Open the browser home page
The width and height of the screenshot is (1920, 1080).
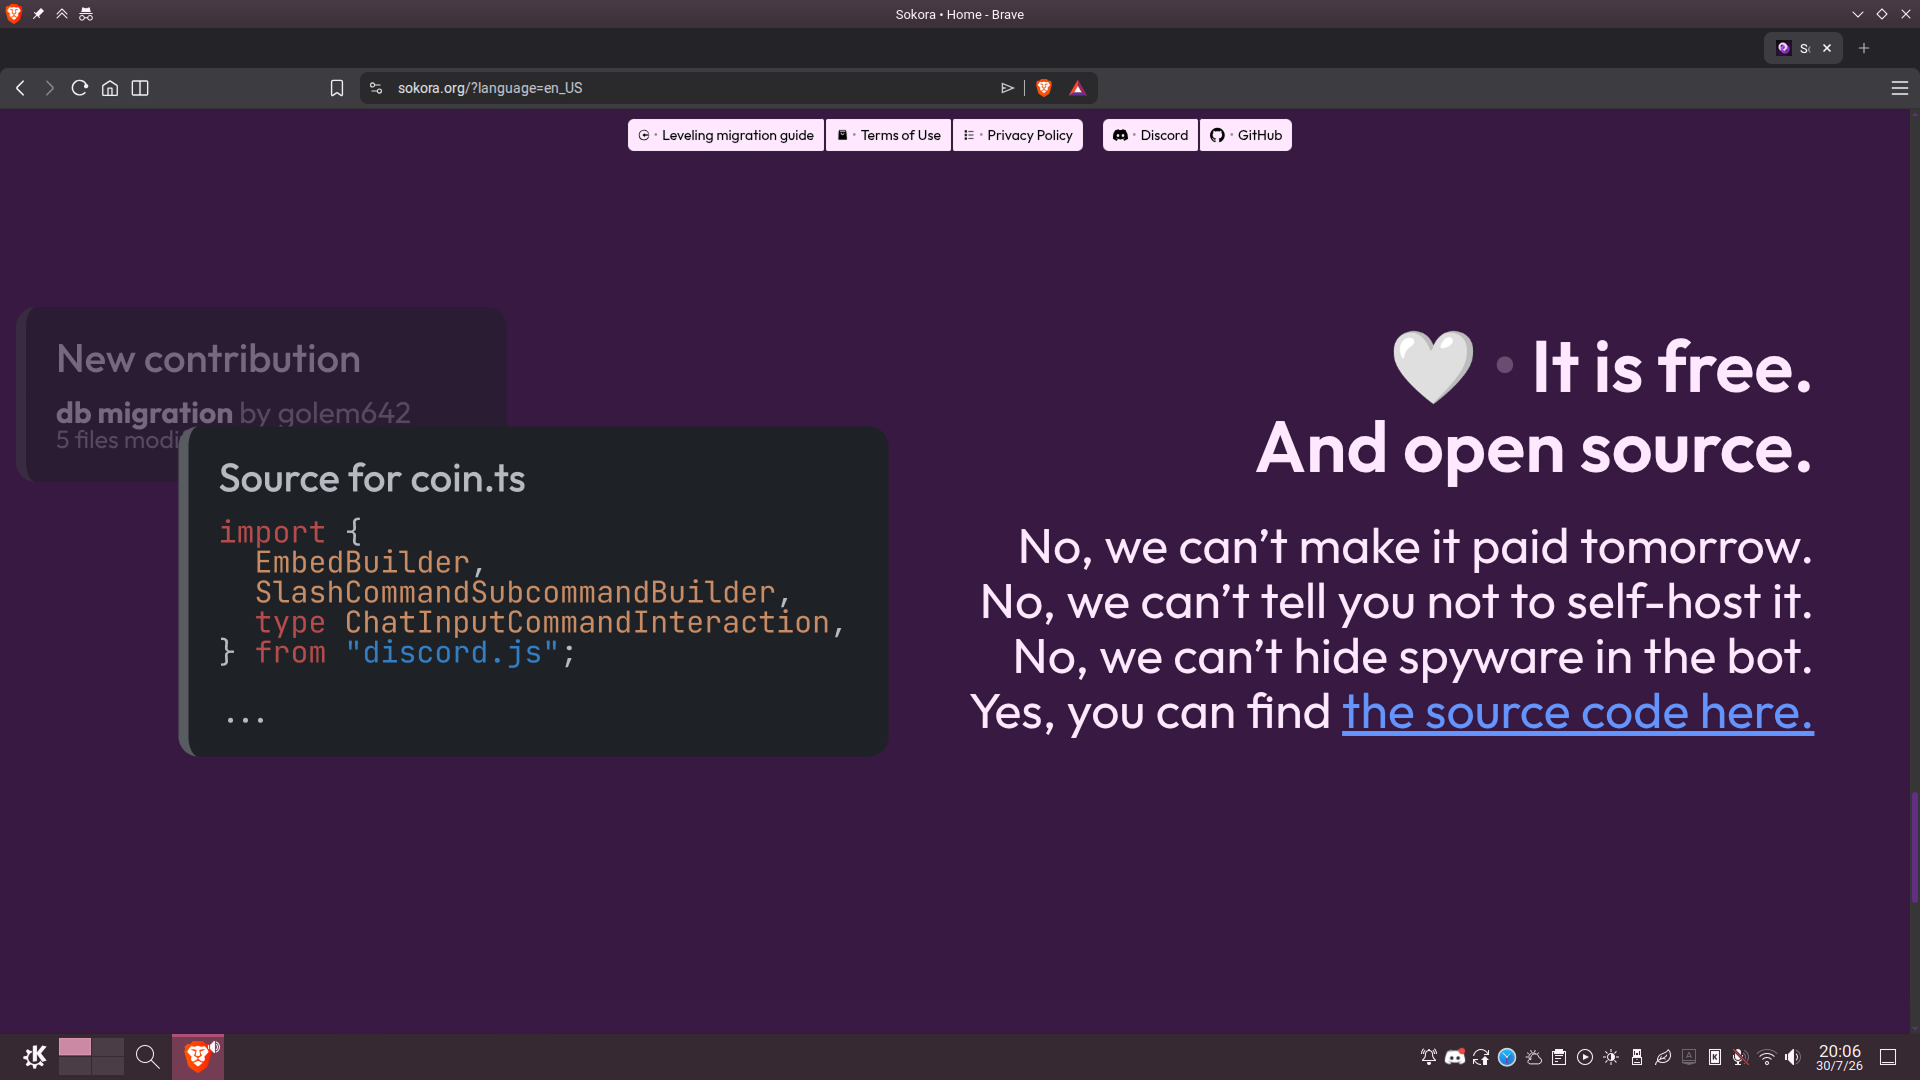tap(110, 88)
